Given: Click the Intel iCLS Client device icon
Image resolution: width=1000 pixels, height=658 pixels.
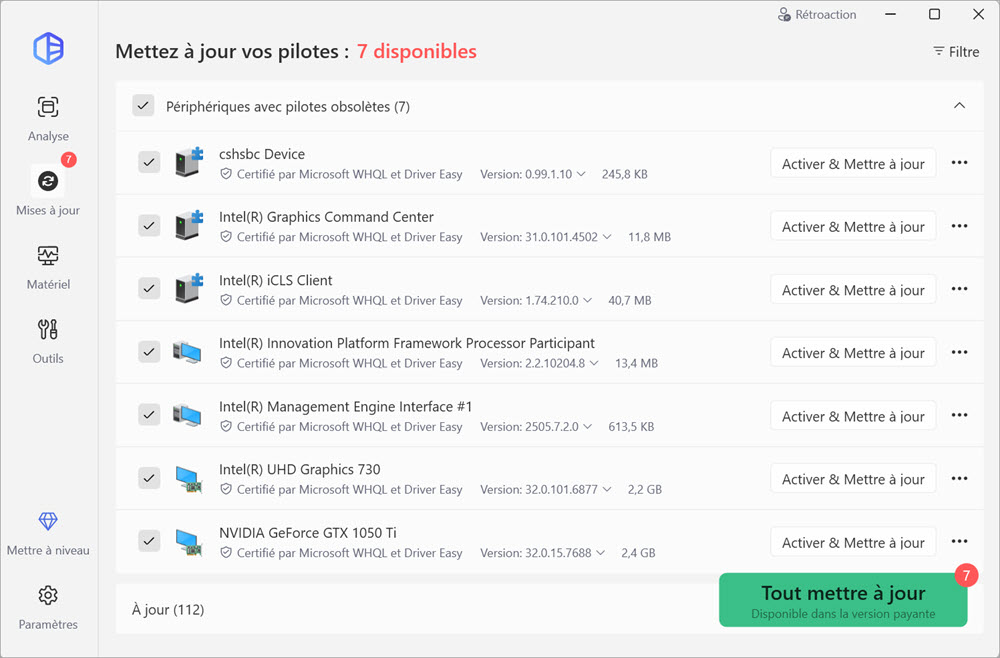Looking at the screenshot, I should 189,288.
